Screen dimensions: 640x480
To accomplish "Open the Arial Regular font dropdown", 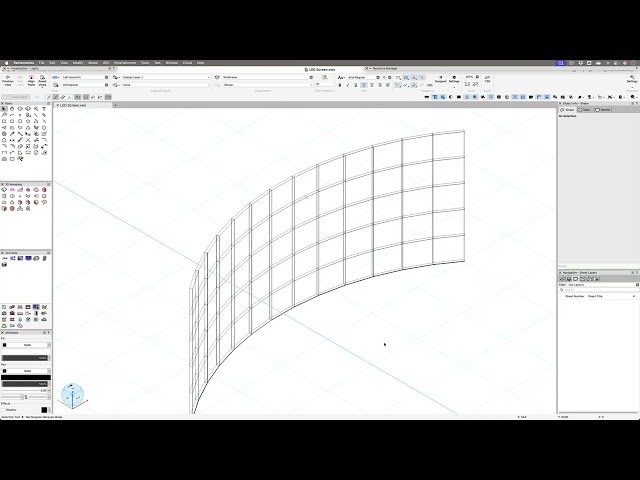I will 362,77.
